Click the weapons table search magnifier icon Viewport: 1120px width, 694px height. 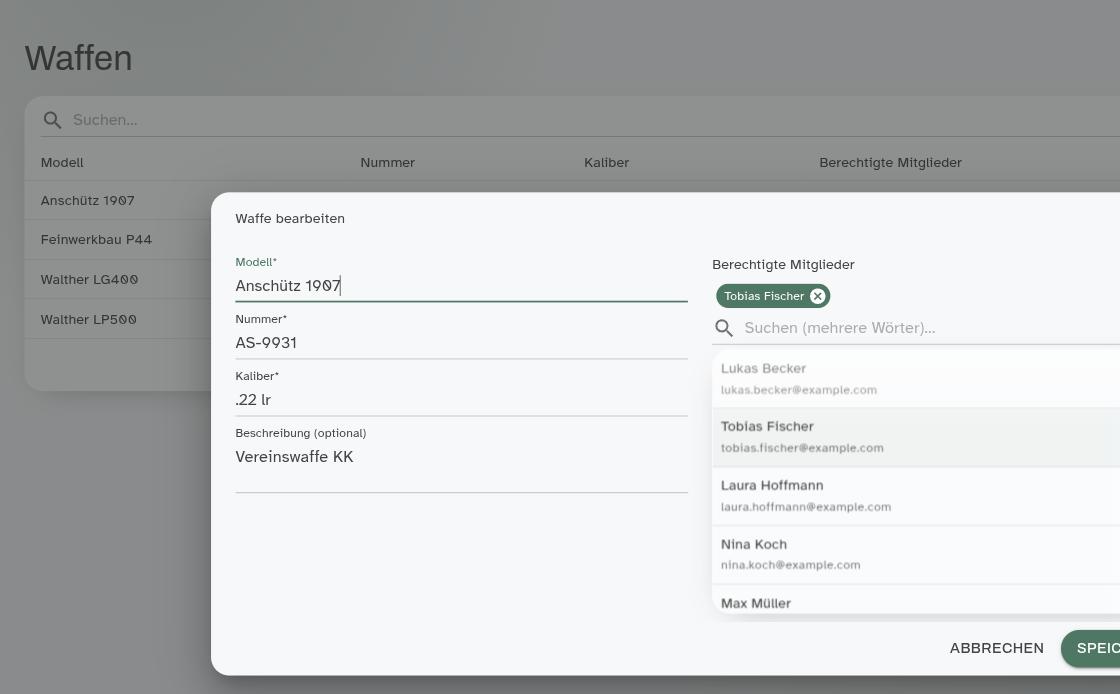click(x=52, y=120)
